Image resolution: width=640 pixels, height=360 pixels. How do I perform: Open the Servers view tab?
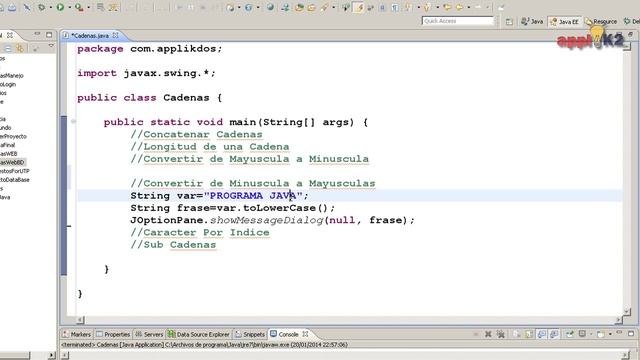[149, 334]
